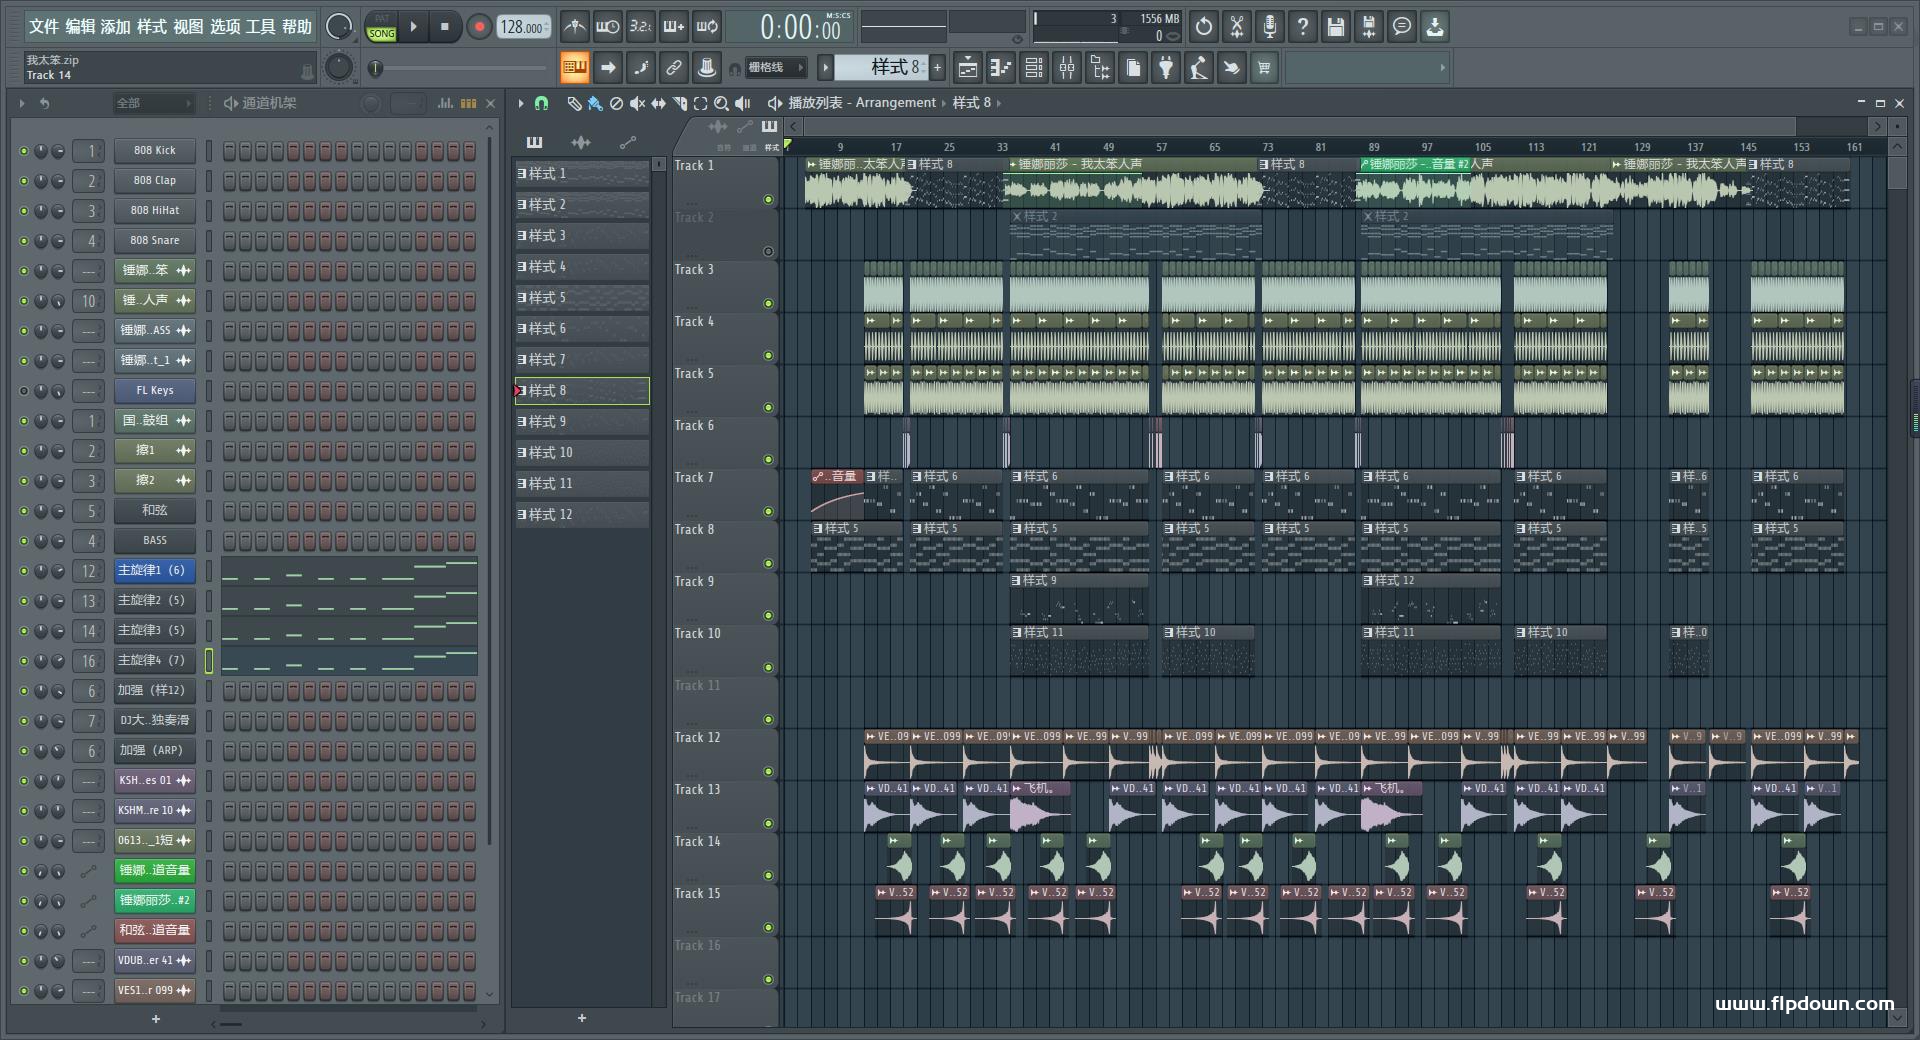Open the 工具 menu
The image size is (1920, 1040).
pos(260,27)
